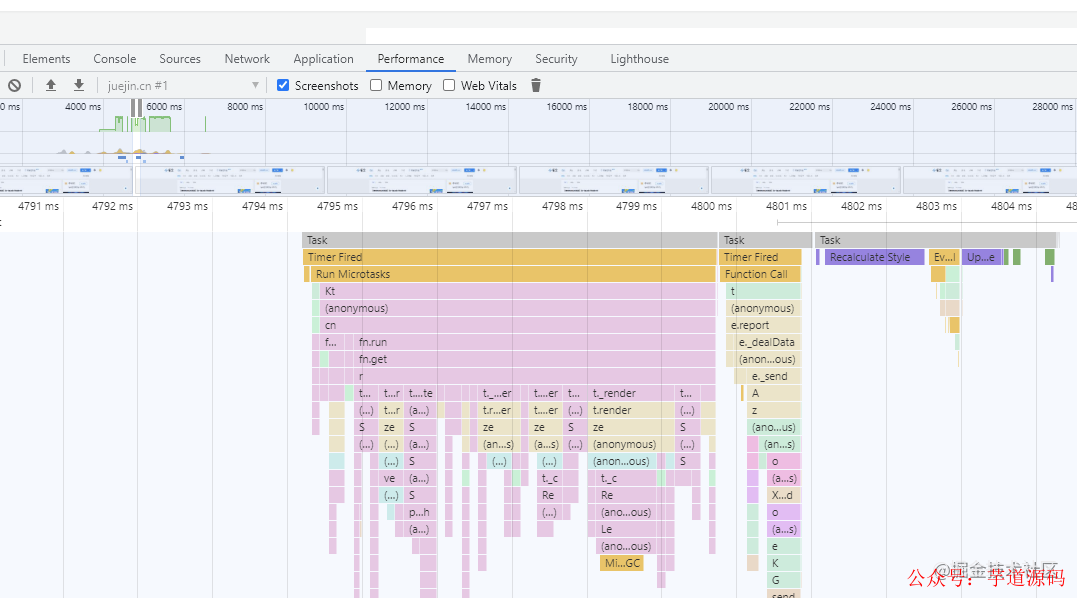Viewport: 1077px width, 598px height.
Task: Click the clear recording icon
Action: (x=14, y=86)
